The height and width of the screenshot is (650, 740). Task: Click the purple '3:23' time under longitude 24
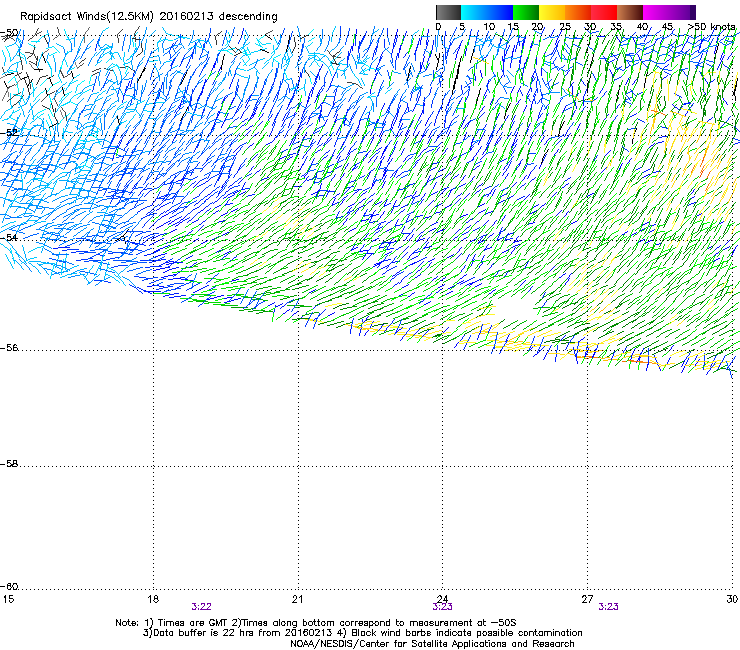442,607
